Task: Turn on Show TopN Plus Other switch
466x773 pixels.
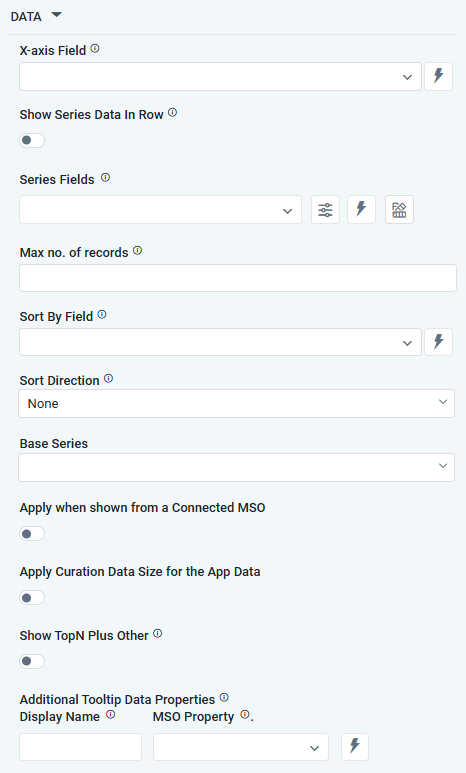Action: click(x=32, y=662)
